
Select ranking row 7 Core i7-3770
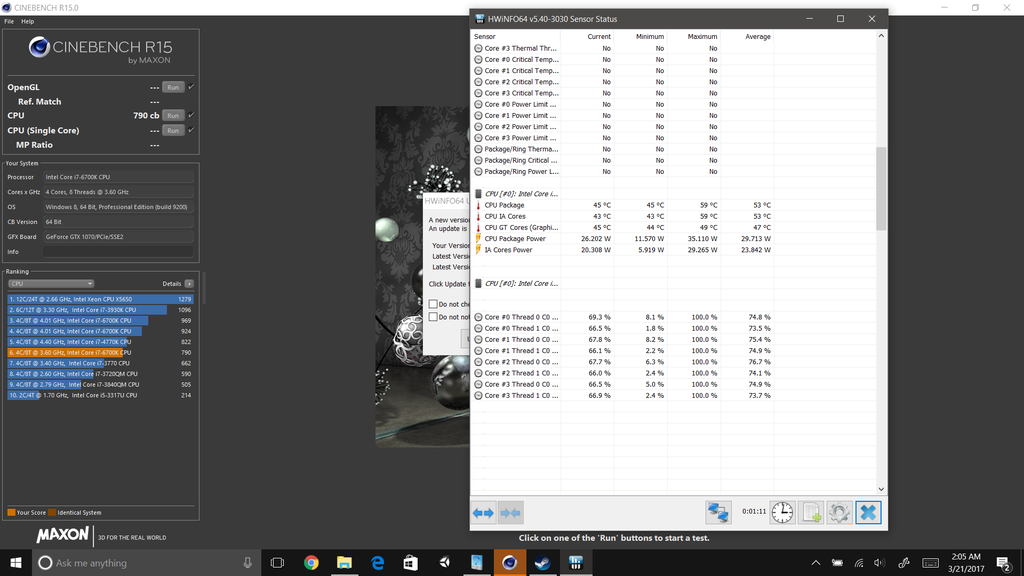pos(100,363)
